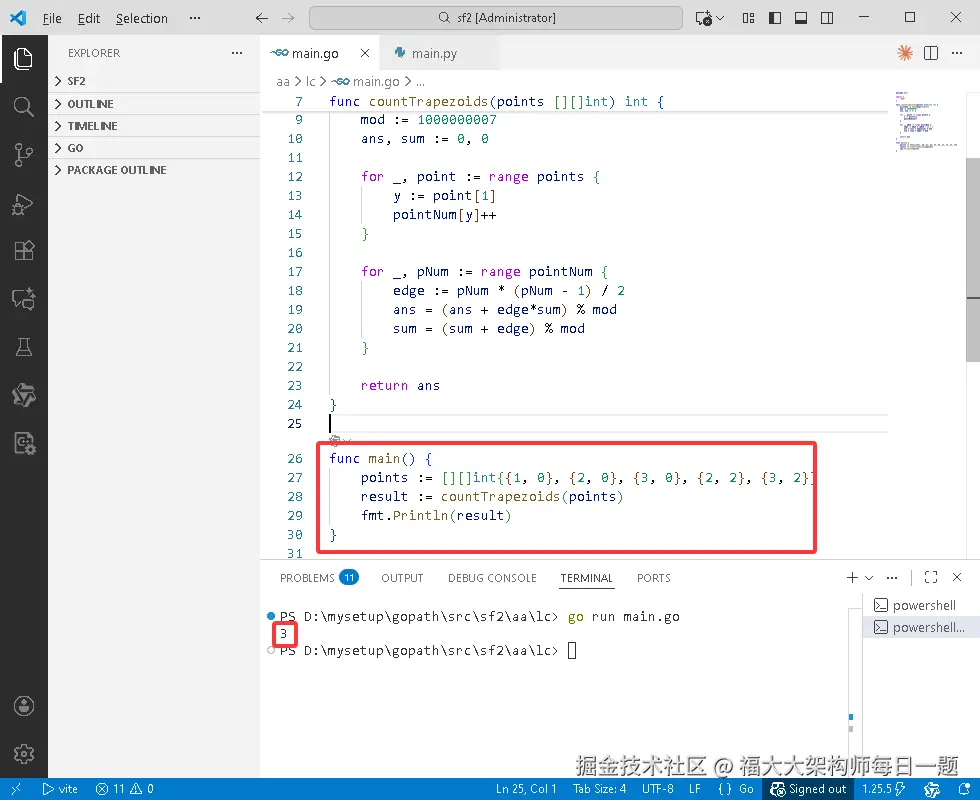This screenshot has height=800, width=980.
Task: Open the Chat view icon in activity bar
Action: (23, 299)
